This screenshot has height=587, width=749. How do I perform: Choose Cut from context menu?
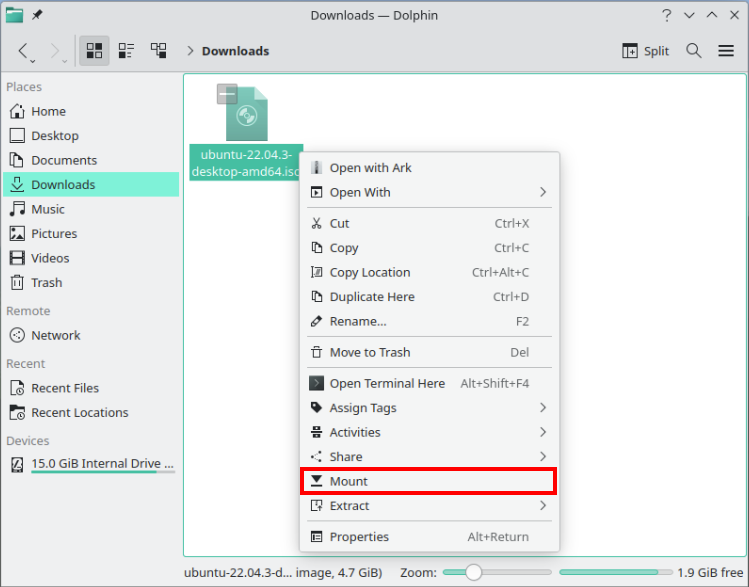click(x=429, y=224)
